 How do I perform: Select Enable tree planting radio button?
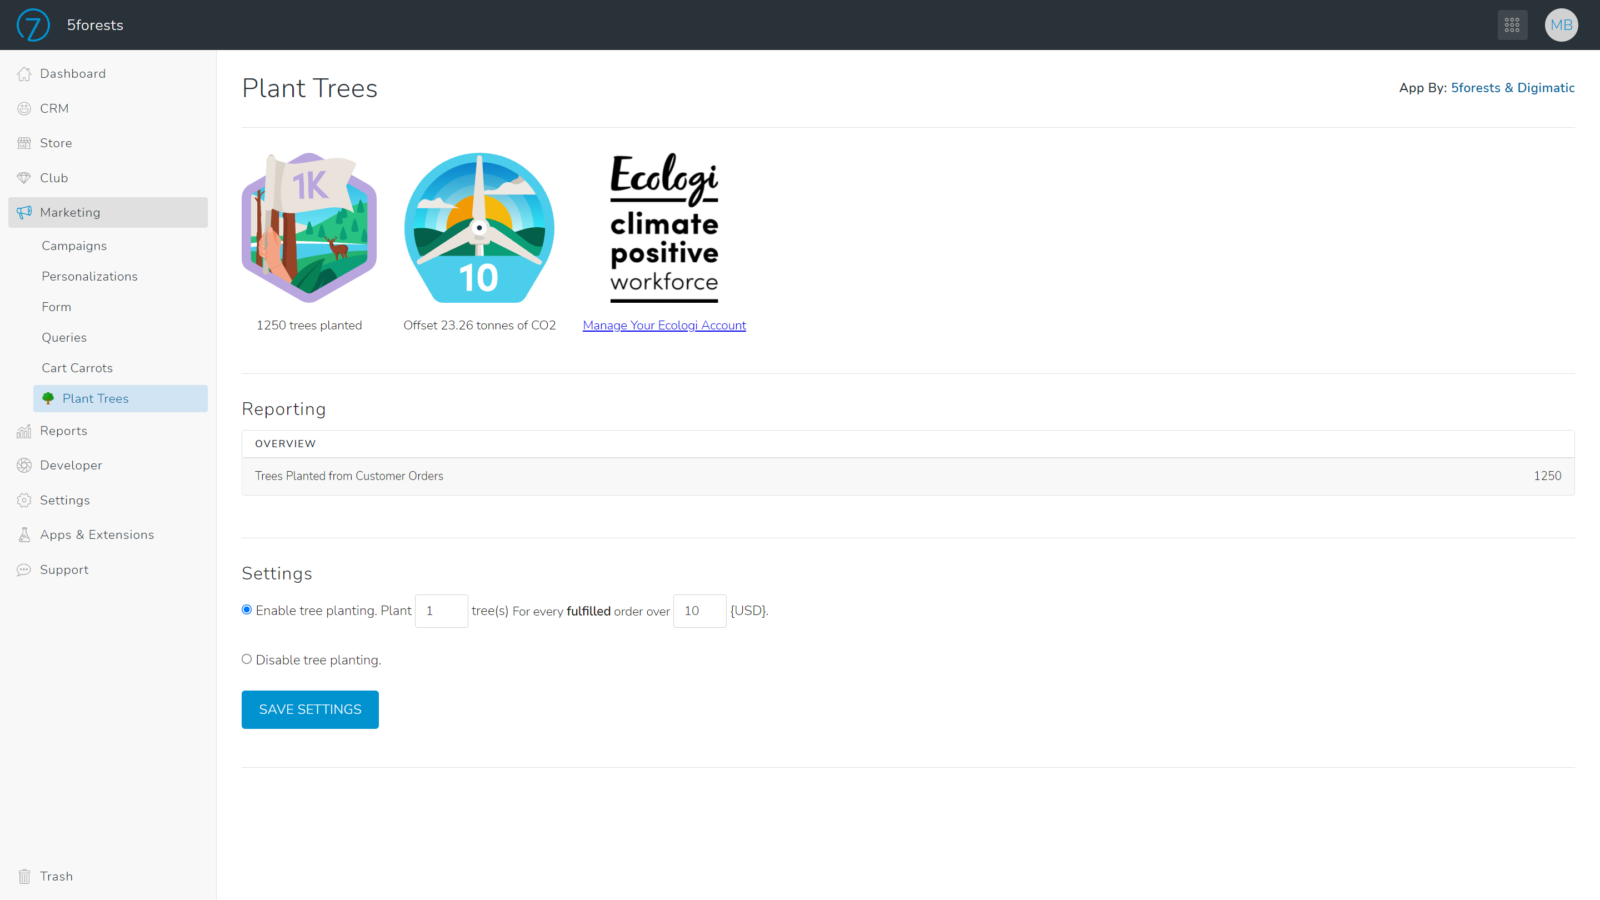[x=247, y=610]
